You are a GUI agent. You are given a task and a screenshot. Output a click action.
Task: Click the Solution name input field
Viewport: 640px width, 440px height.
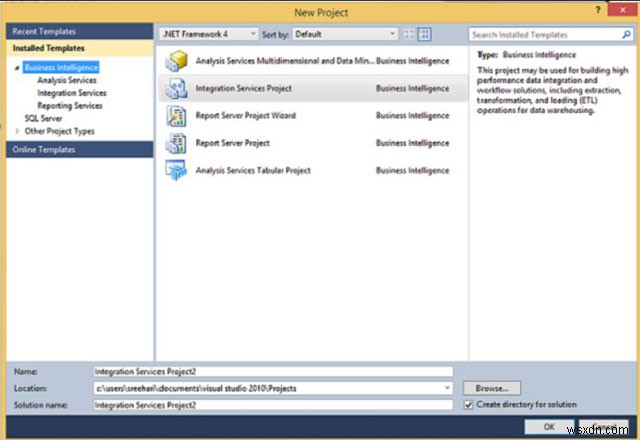pyautogui.click(x=273, y=405)
